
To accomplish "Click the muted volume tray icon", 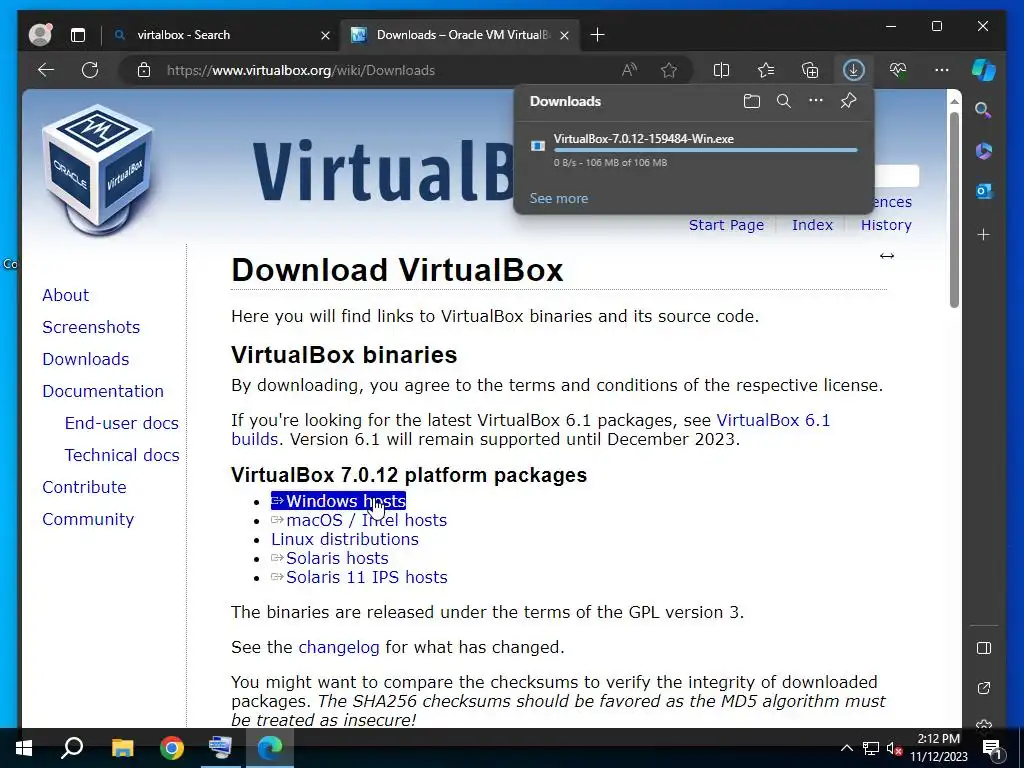I will (x=893, y=748).
